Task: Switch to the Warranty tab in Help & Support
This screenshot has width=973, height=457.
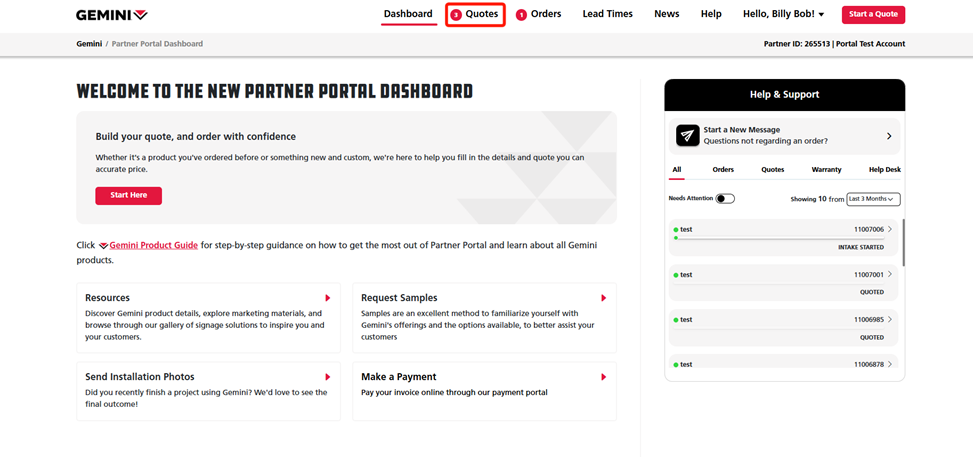Action: (826, 170)
